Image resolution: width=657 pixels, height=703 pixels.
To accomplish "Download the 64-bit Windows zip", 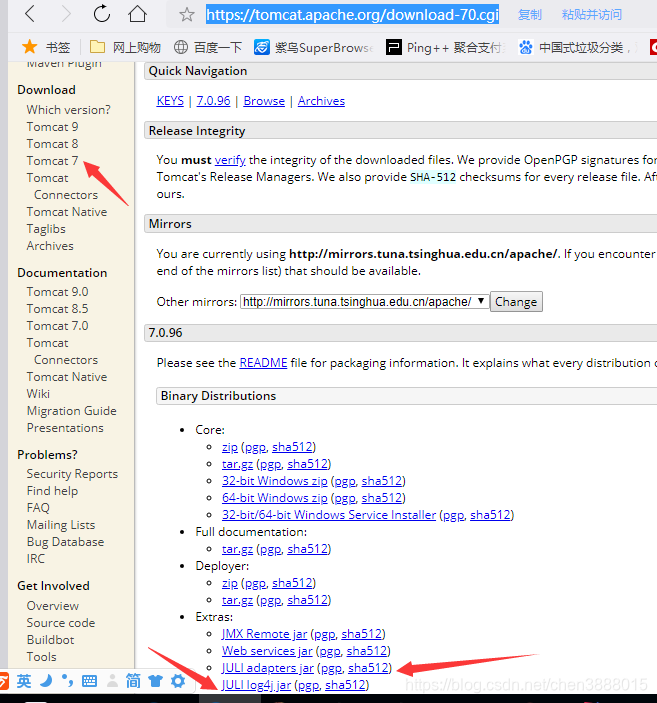I will (274, 498).
